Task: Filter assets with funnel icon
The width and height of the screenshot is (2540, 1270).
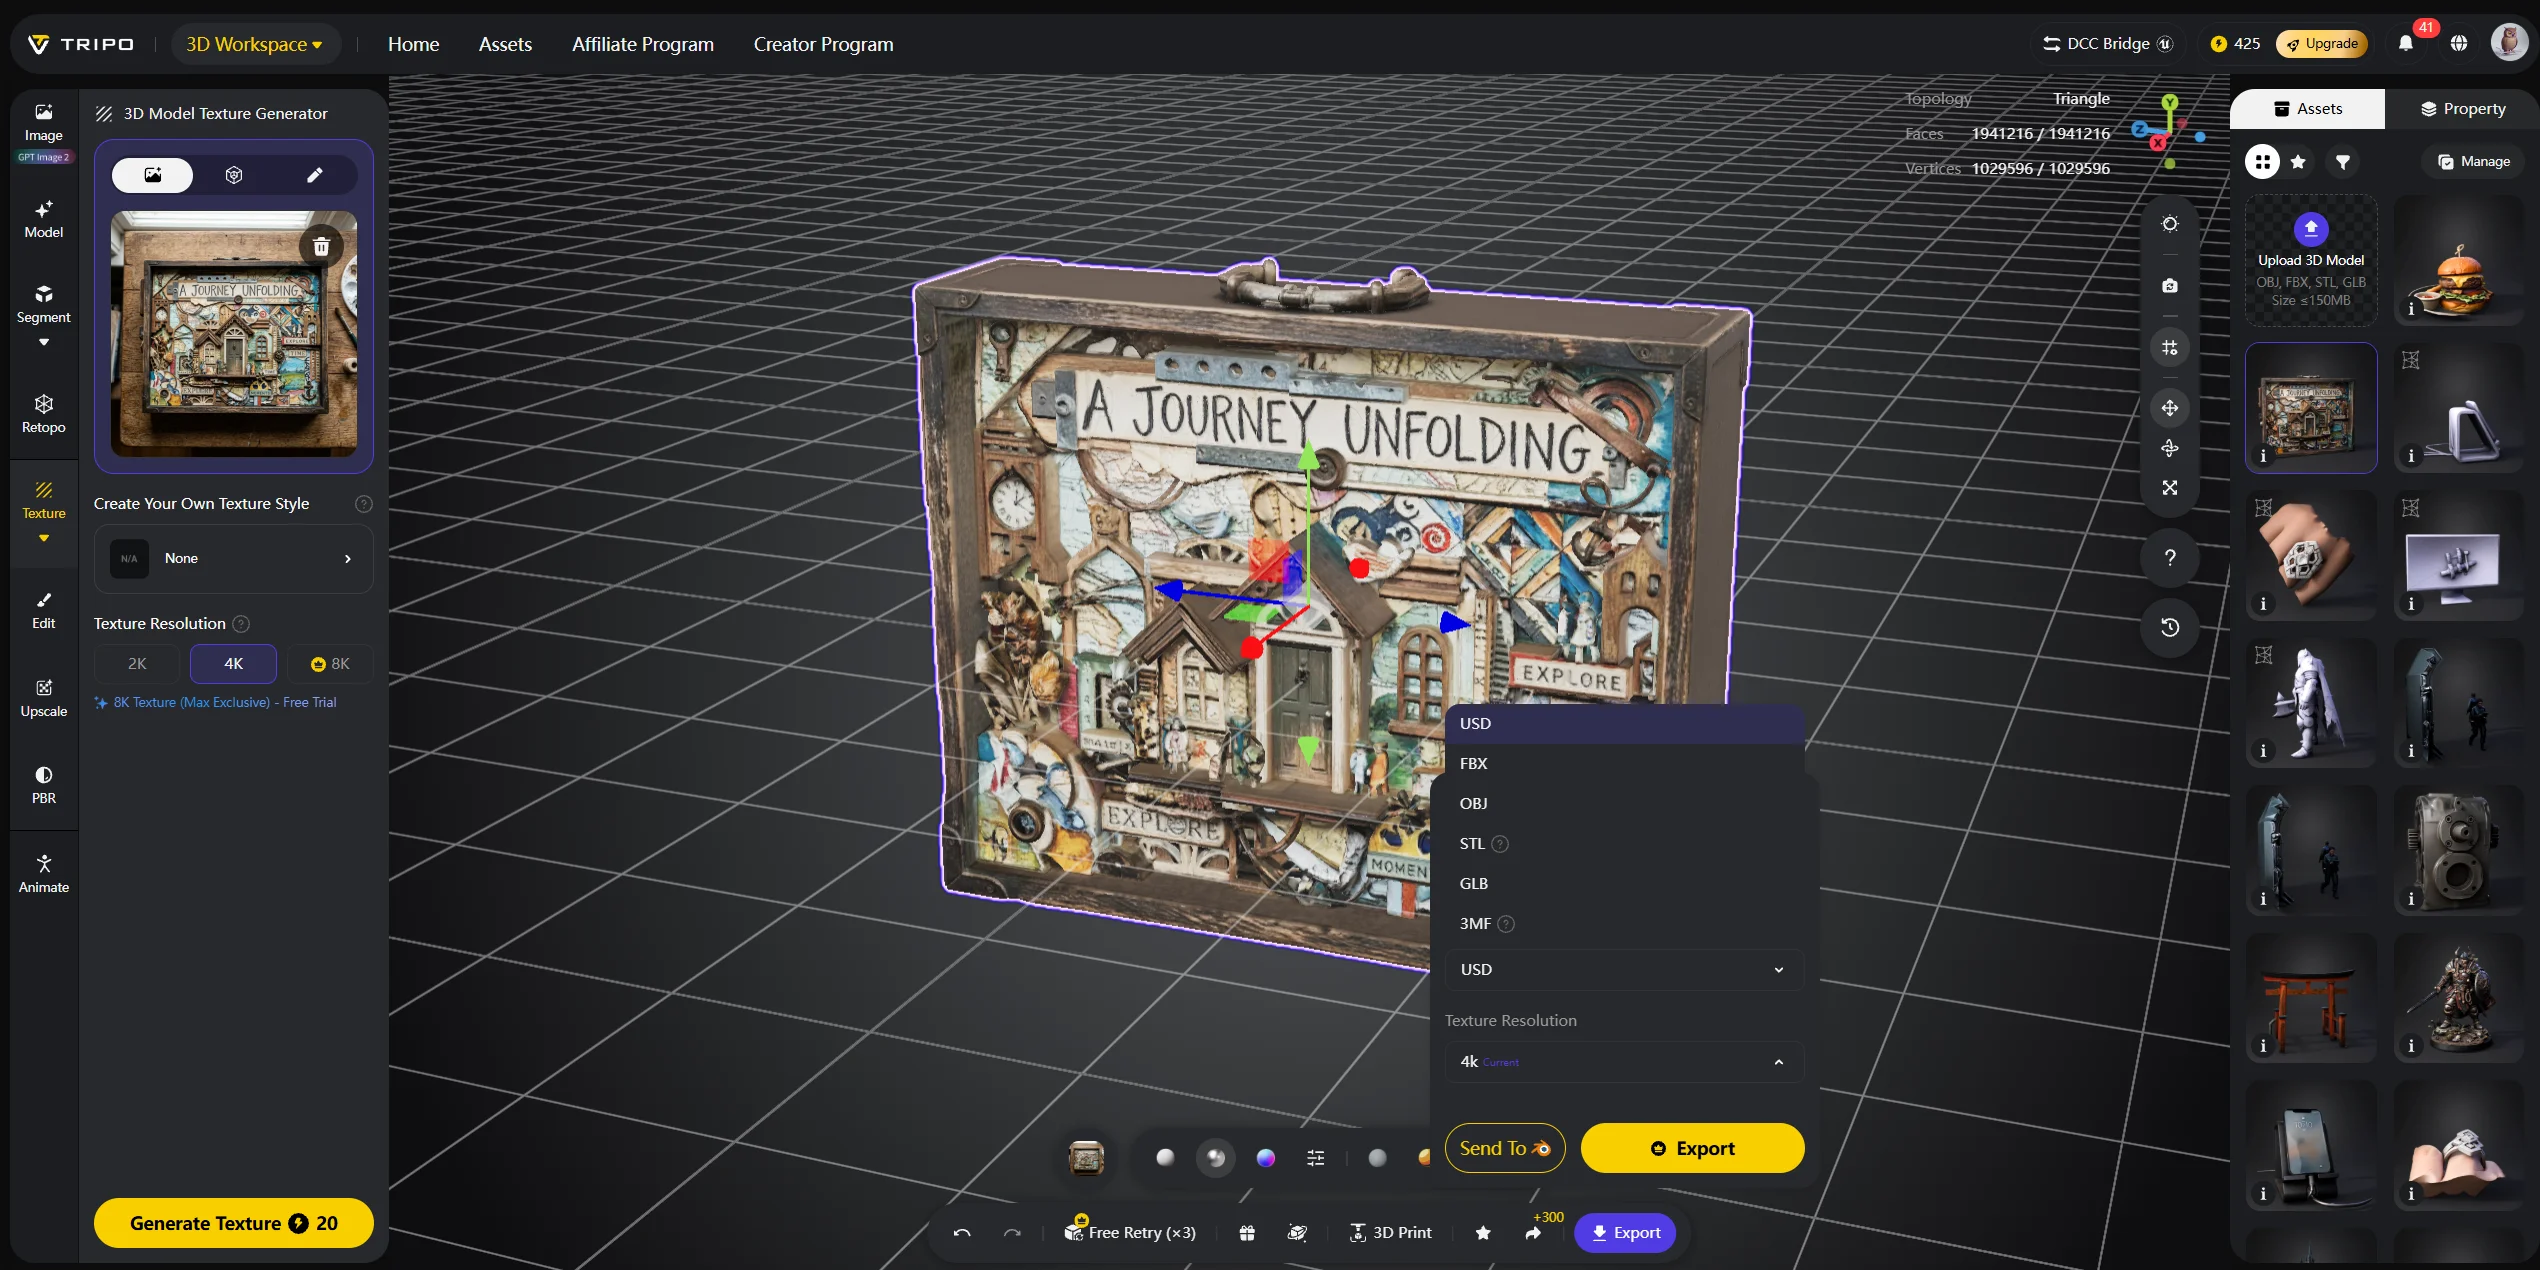Action: coord(2343,162)
